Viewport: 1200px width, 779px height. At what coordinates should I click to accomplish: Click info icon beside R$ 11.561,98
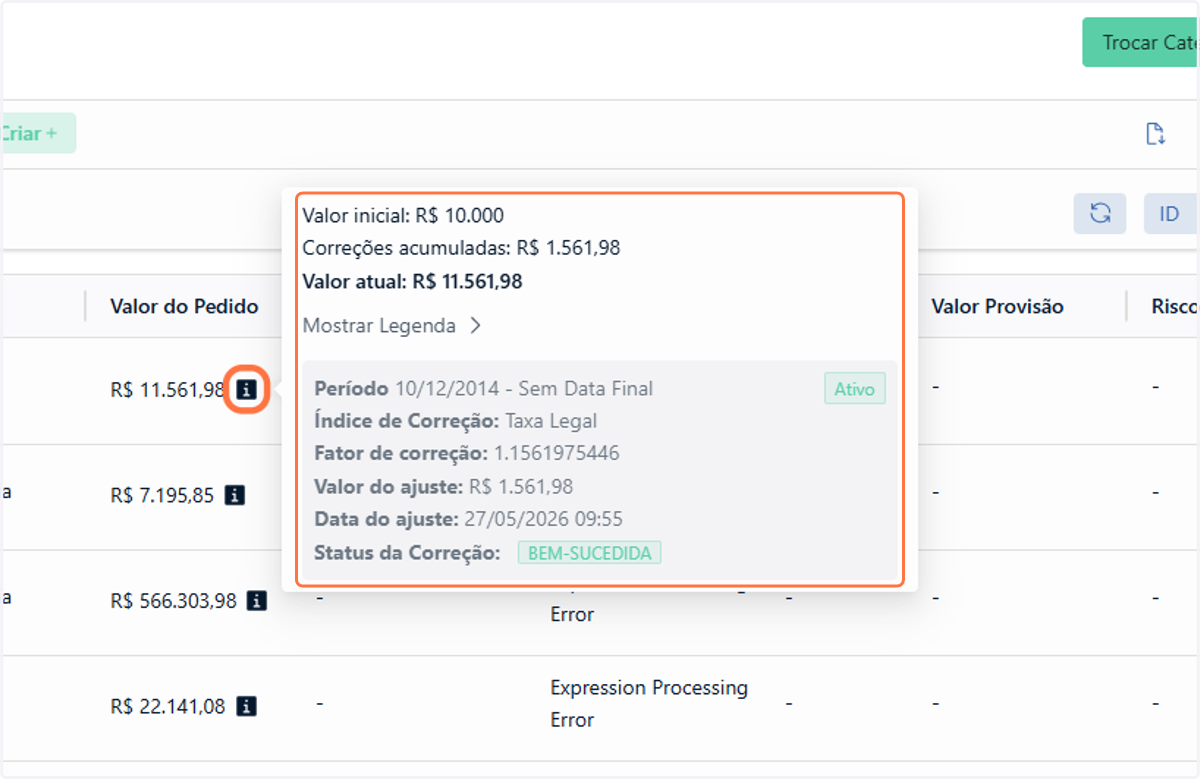coord(248,390)
